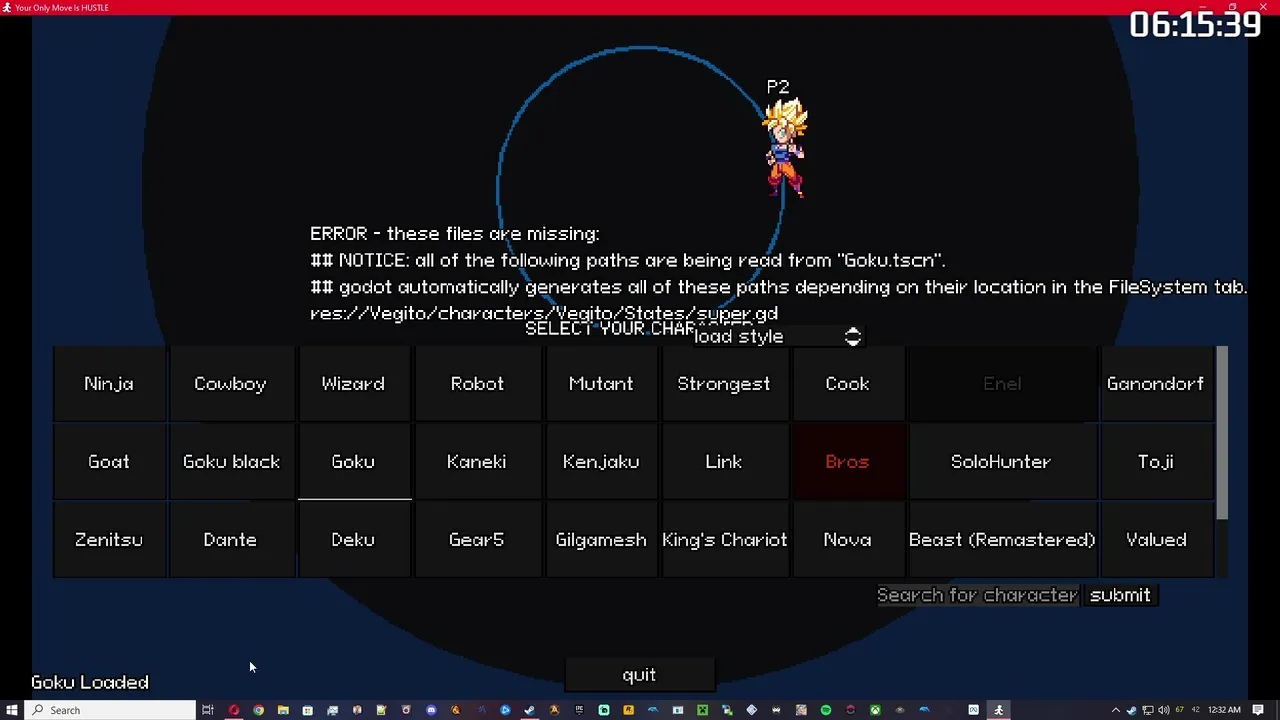Screen dimensions: 1280x720
Task: Click the Steam system tray icon
Action: click(x=1131, y=710)
